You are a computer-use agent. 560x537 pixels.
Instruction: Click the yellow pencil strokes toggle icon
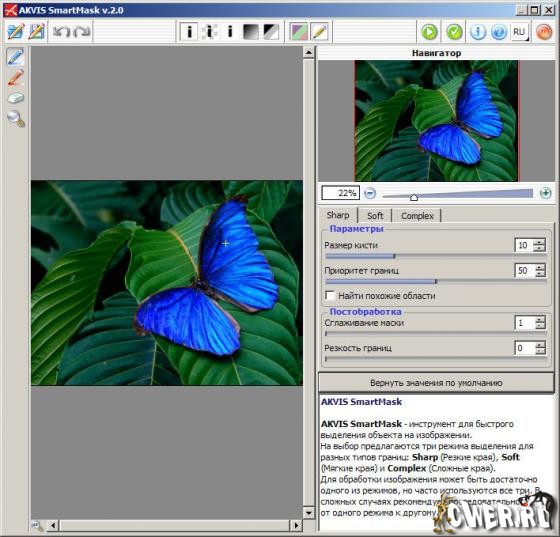[x=320, y=32]
